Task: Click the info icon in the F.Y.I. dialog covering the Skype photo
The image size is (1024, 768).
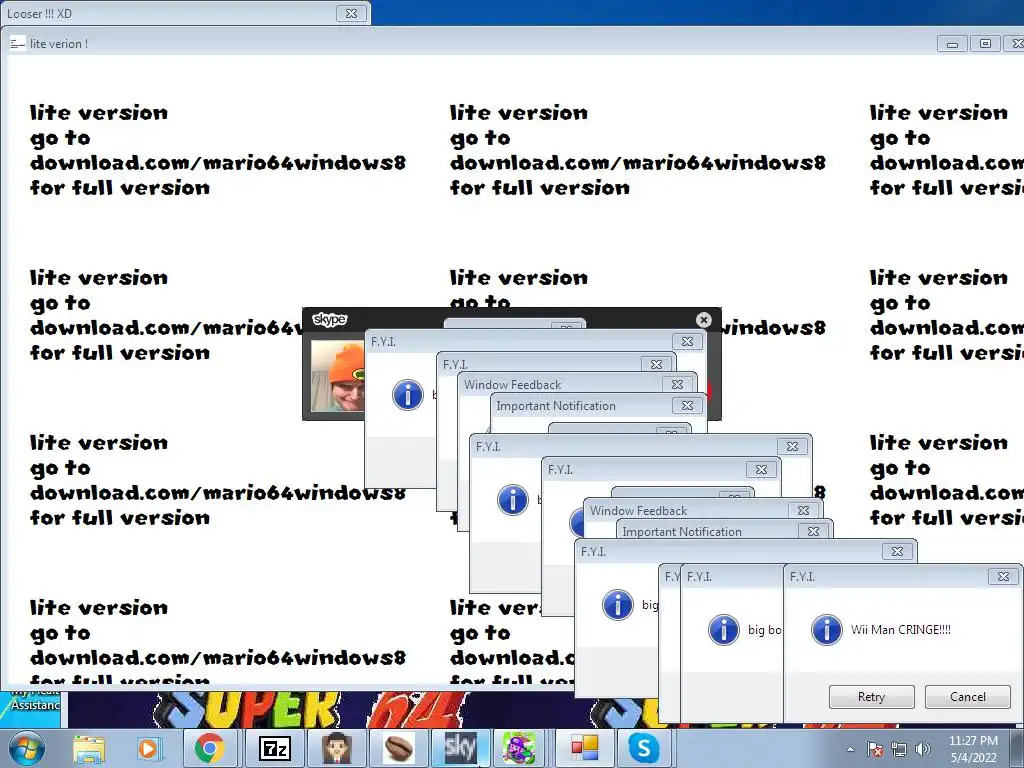Action: pos(408,395)
